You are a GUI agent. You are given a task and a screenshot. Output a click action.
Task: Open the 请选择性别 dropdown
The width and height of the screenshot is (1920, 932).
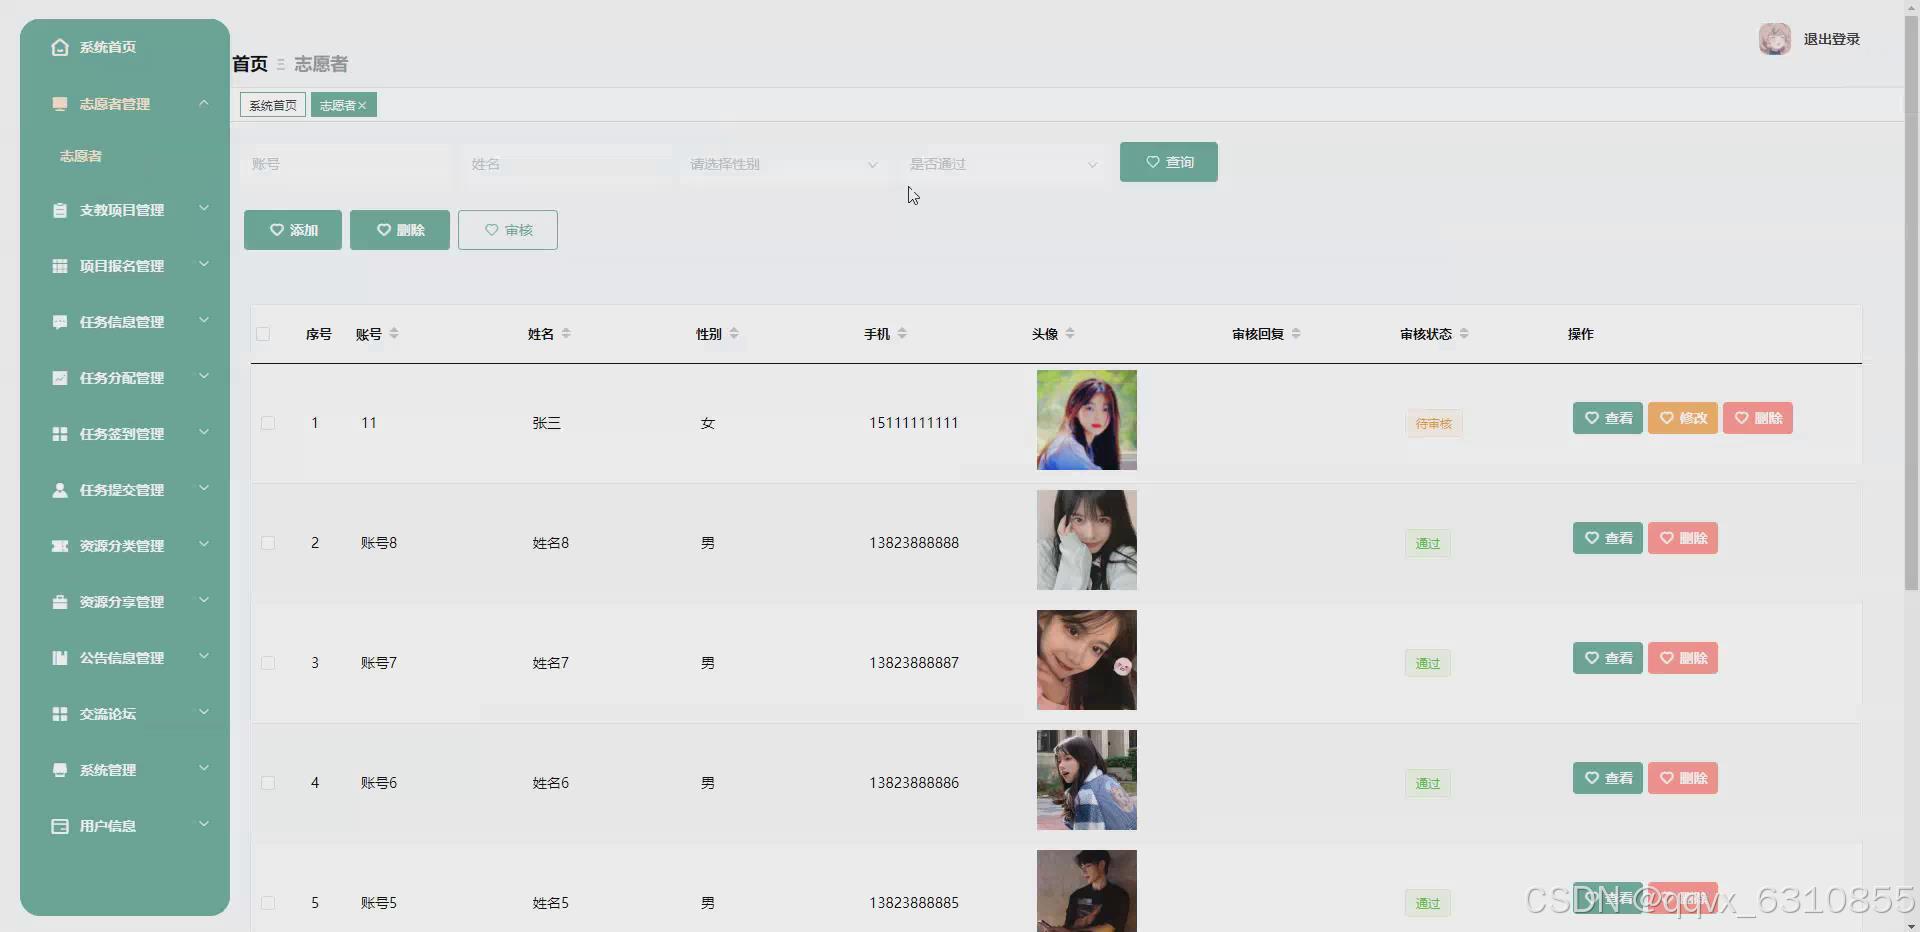point(784,164)
